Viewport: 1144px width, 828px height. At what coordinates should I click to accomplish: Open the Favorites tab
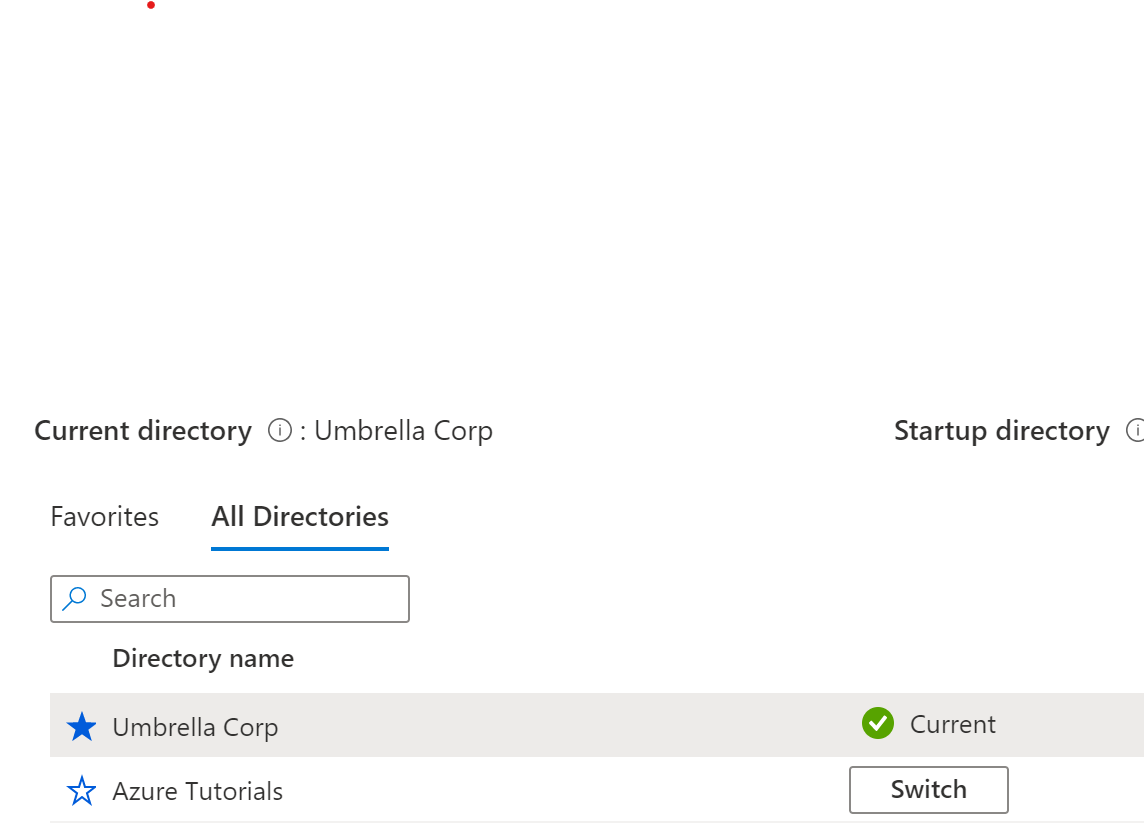pyautogui.click(x=104, y=516)
